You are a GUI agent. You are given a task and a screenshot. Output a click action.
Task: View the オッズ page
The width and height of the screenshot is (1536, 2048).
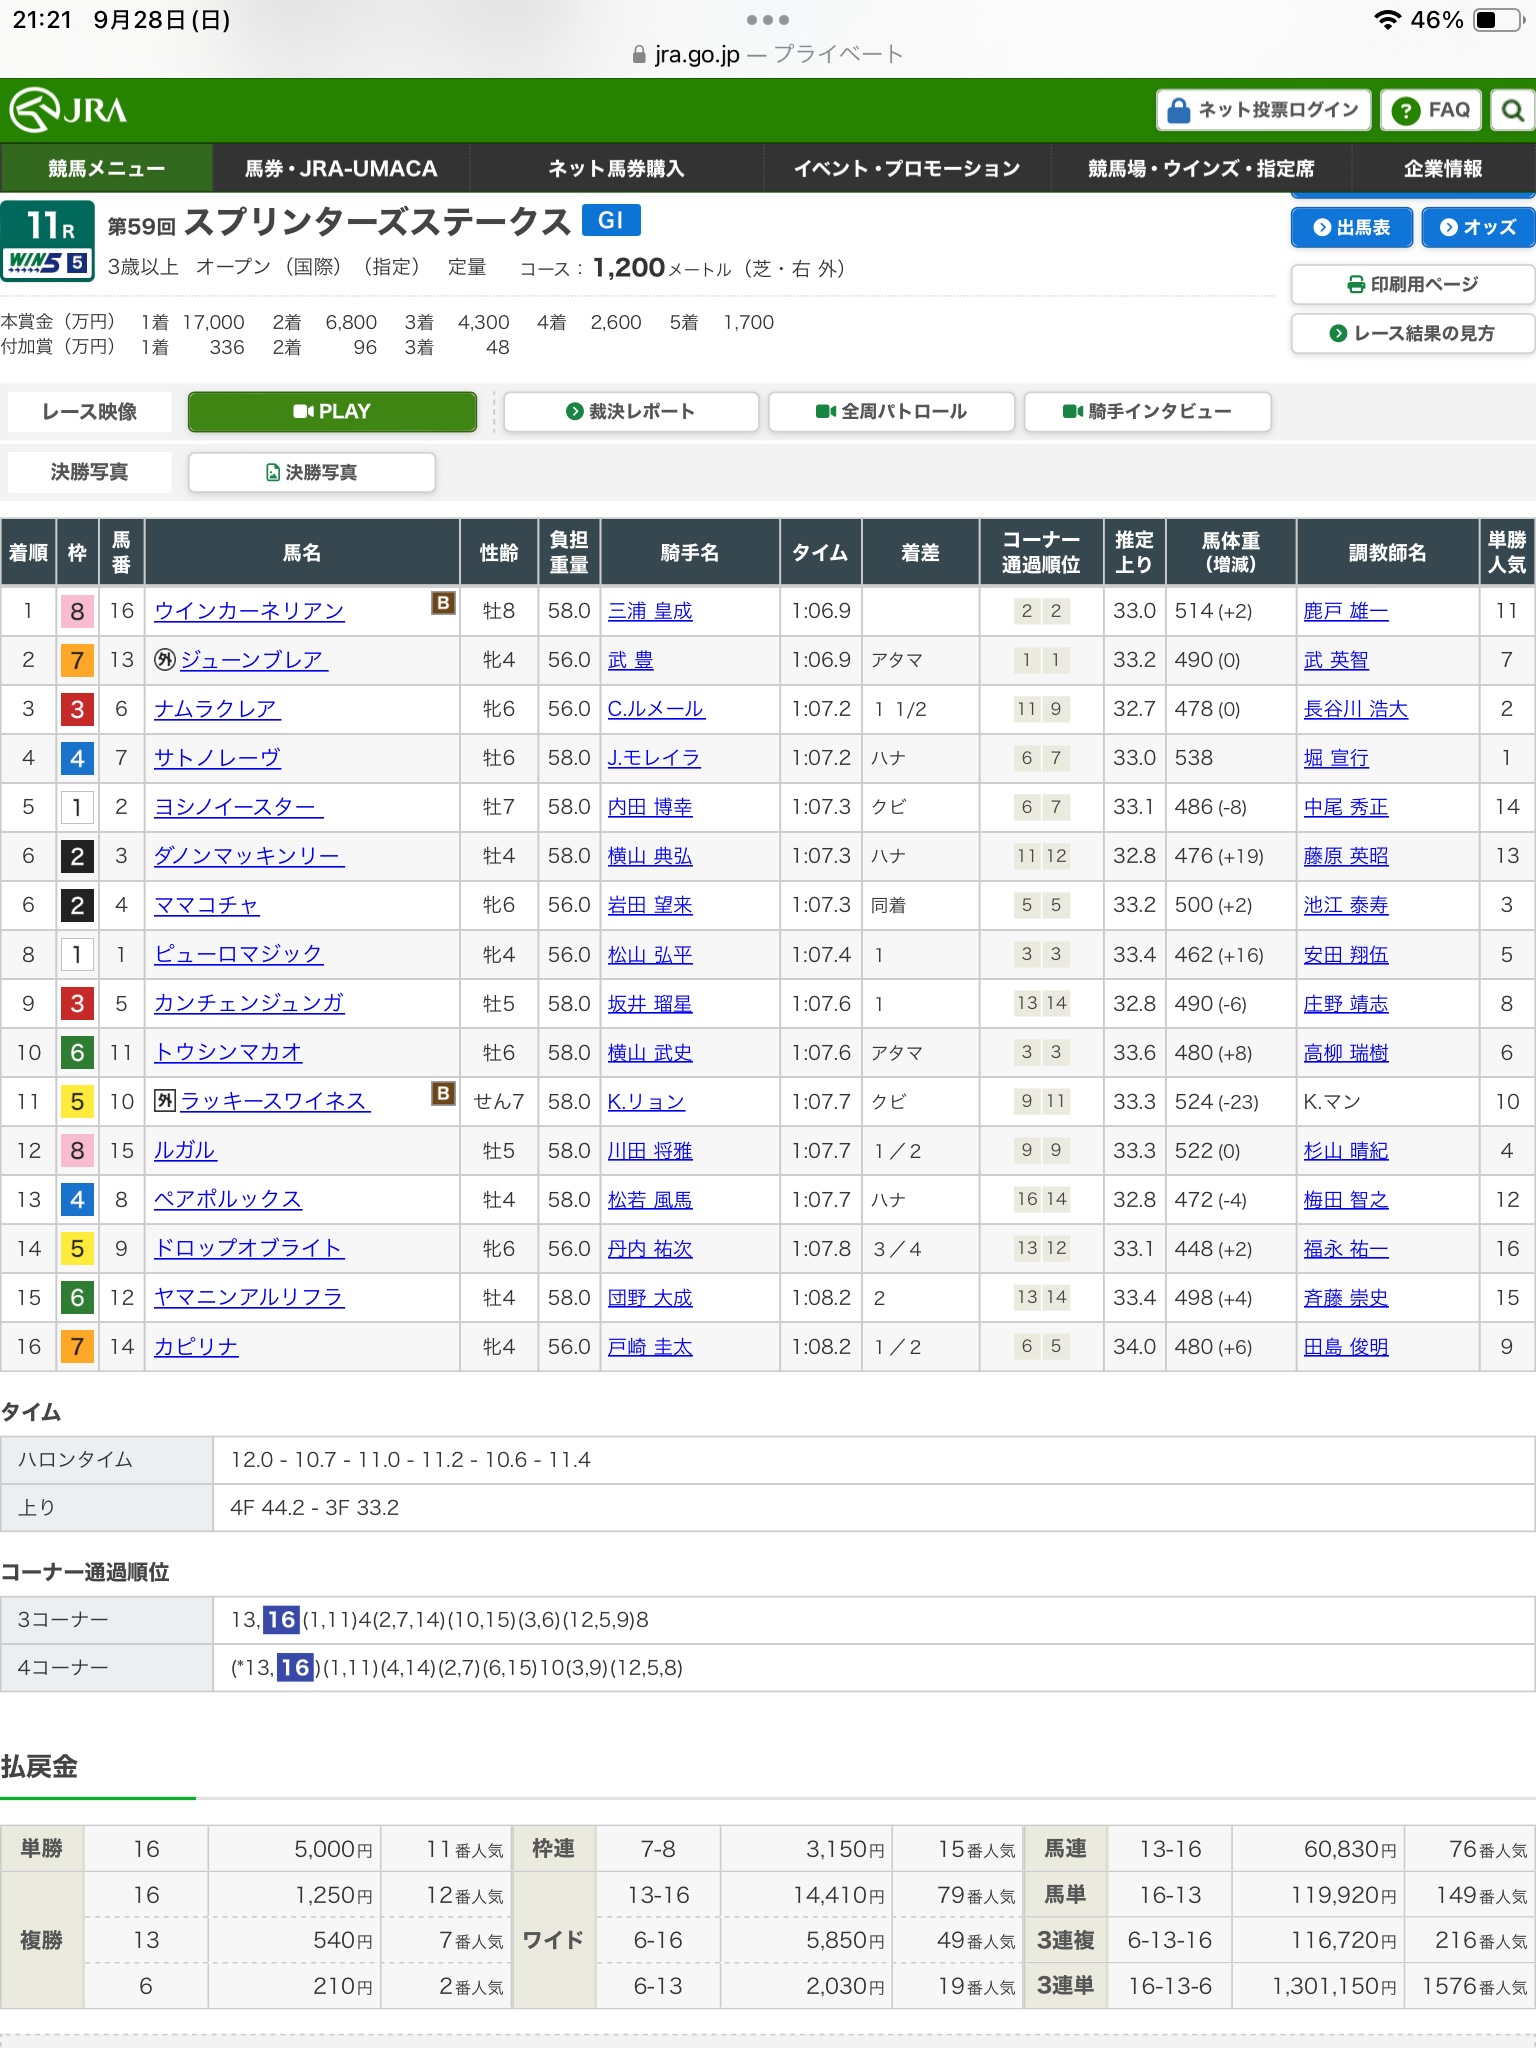[1478, 228]
